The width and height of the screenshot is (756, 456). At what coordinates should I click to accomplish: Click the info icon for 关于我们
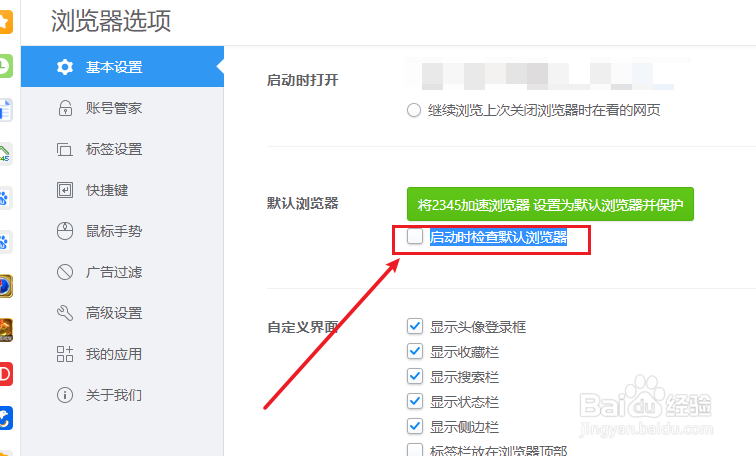point(65,395)
